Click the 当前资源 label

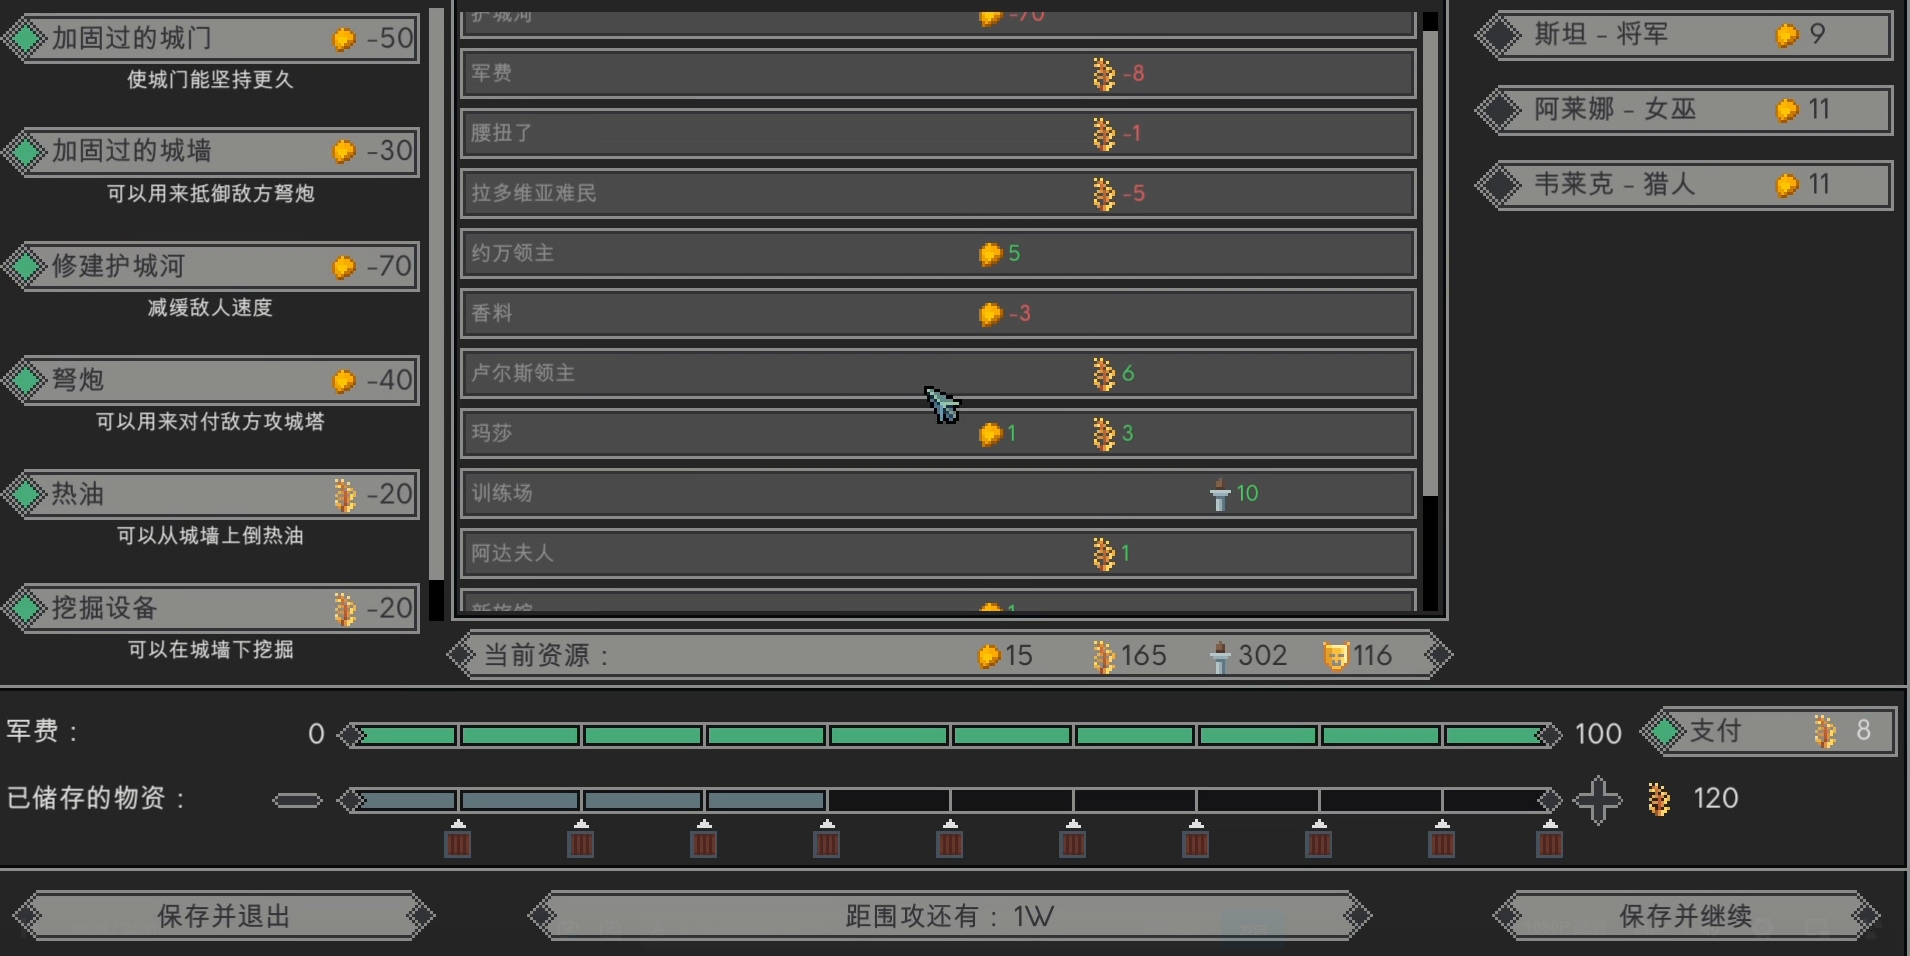point(547,656)
